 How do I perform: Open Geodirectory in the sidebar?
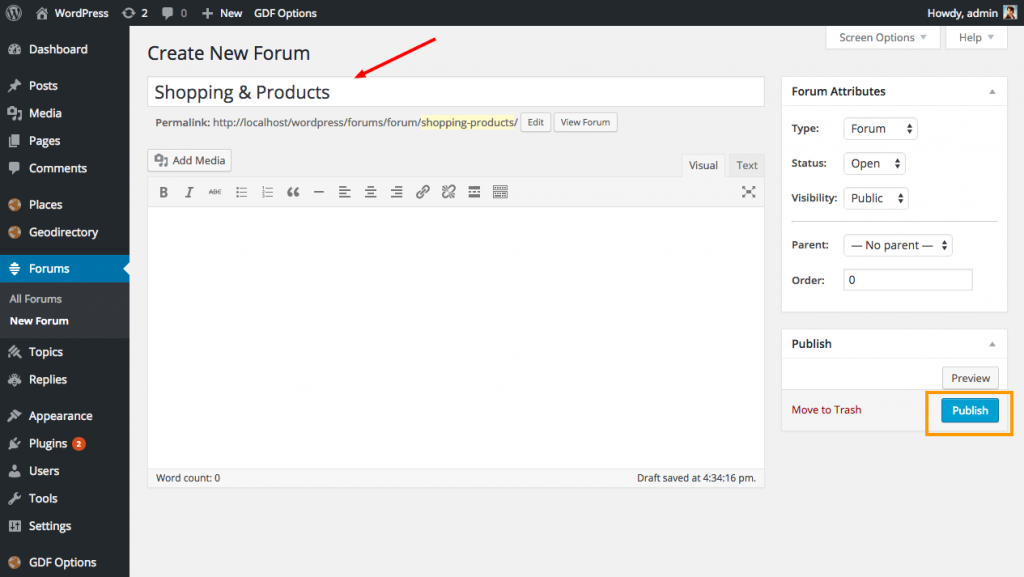tap(65, 232)
